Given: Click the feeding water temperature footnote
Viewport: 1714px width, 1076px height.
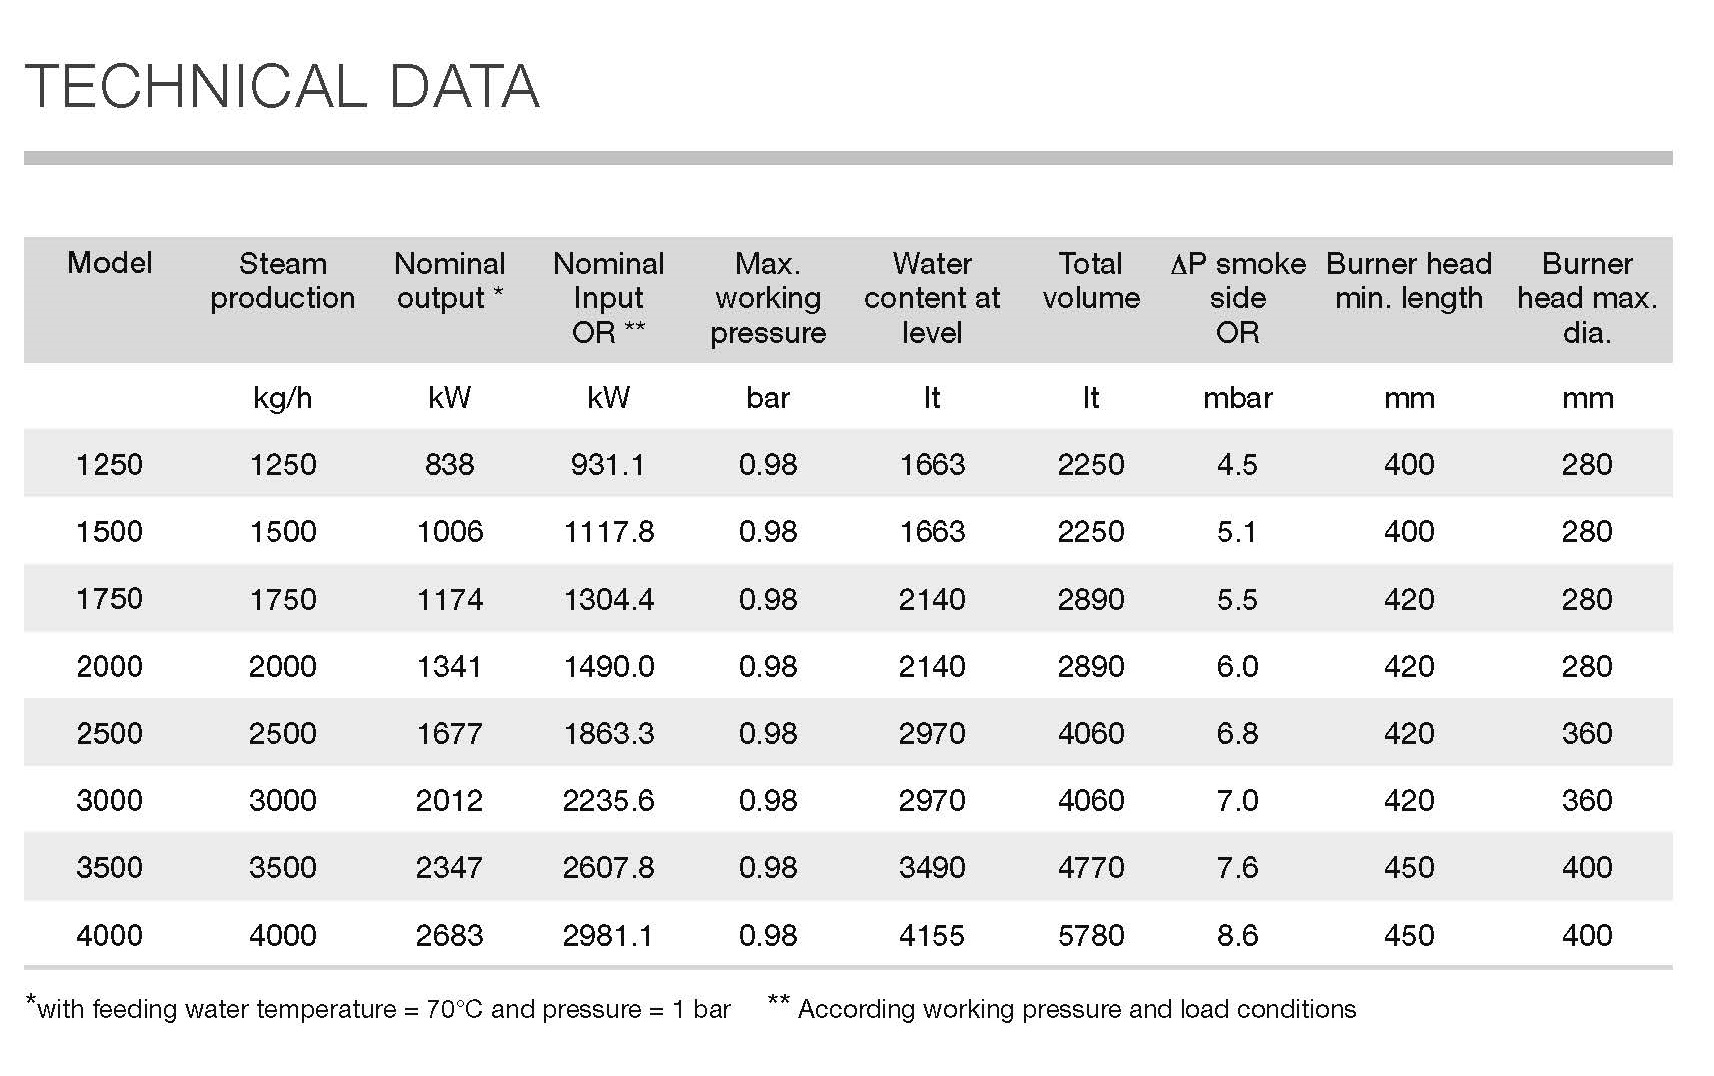Looking at the screenshot, I should (x=380, y=1009).
